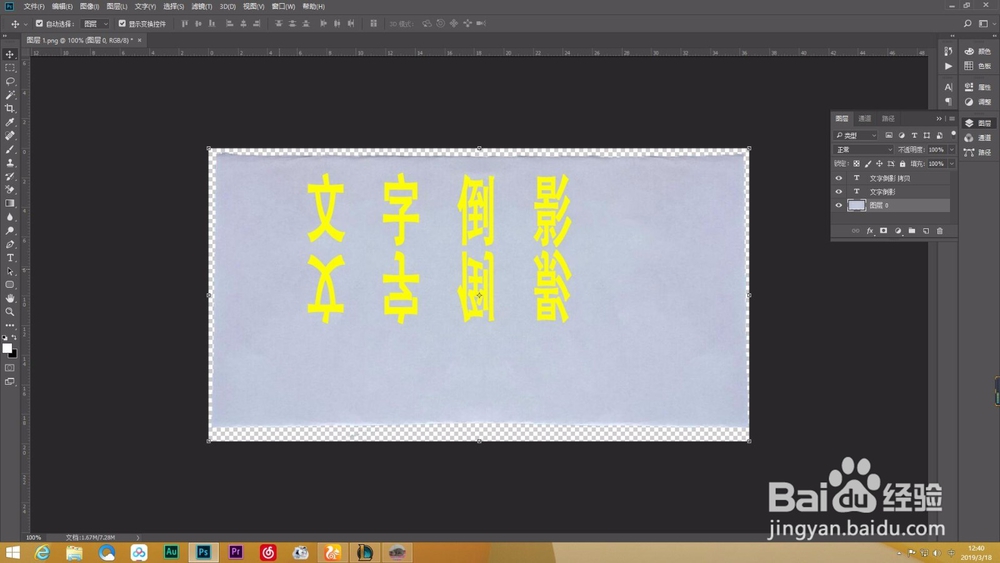This screenshot has height=563, width=1000.
Task: Toggle lock image pixels brush icon
Action: (x=868, y=164)
